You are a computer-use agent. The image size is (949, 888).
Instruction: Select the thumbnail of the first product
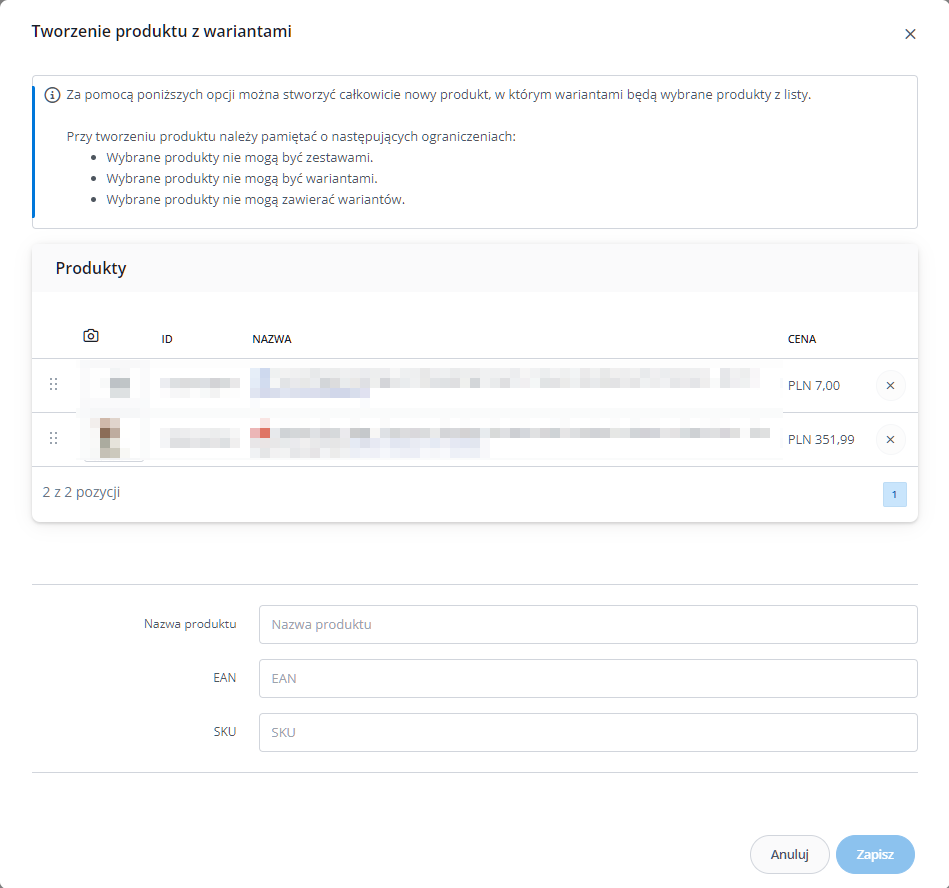pos(114,386)
